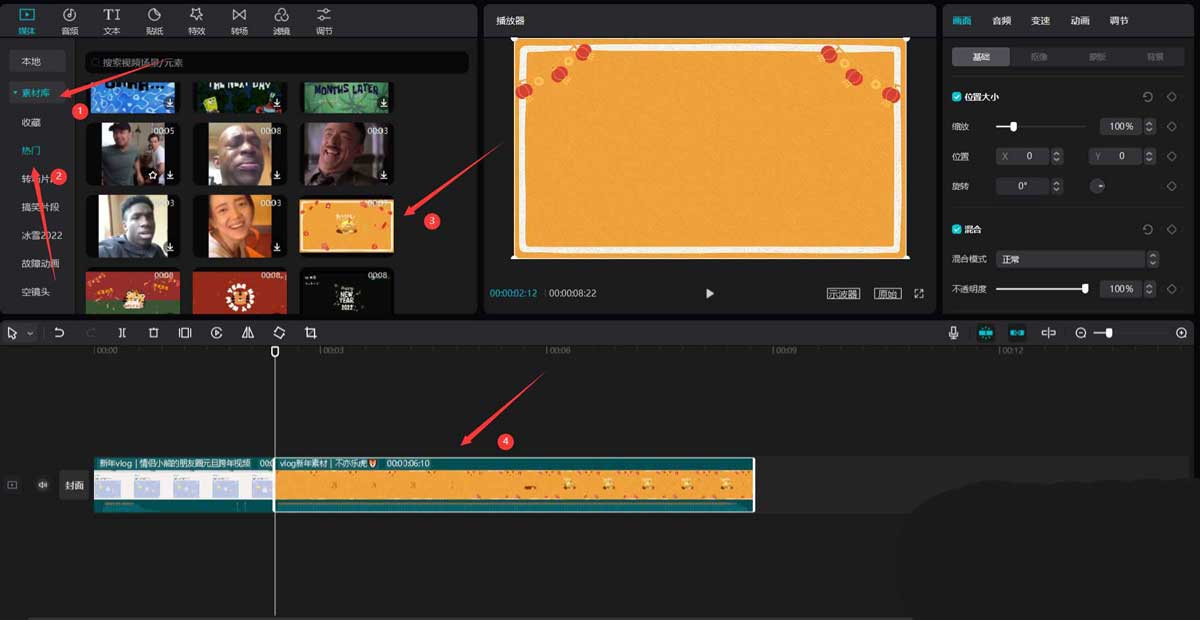Open the 特效 effects panel

click(197, 21)
